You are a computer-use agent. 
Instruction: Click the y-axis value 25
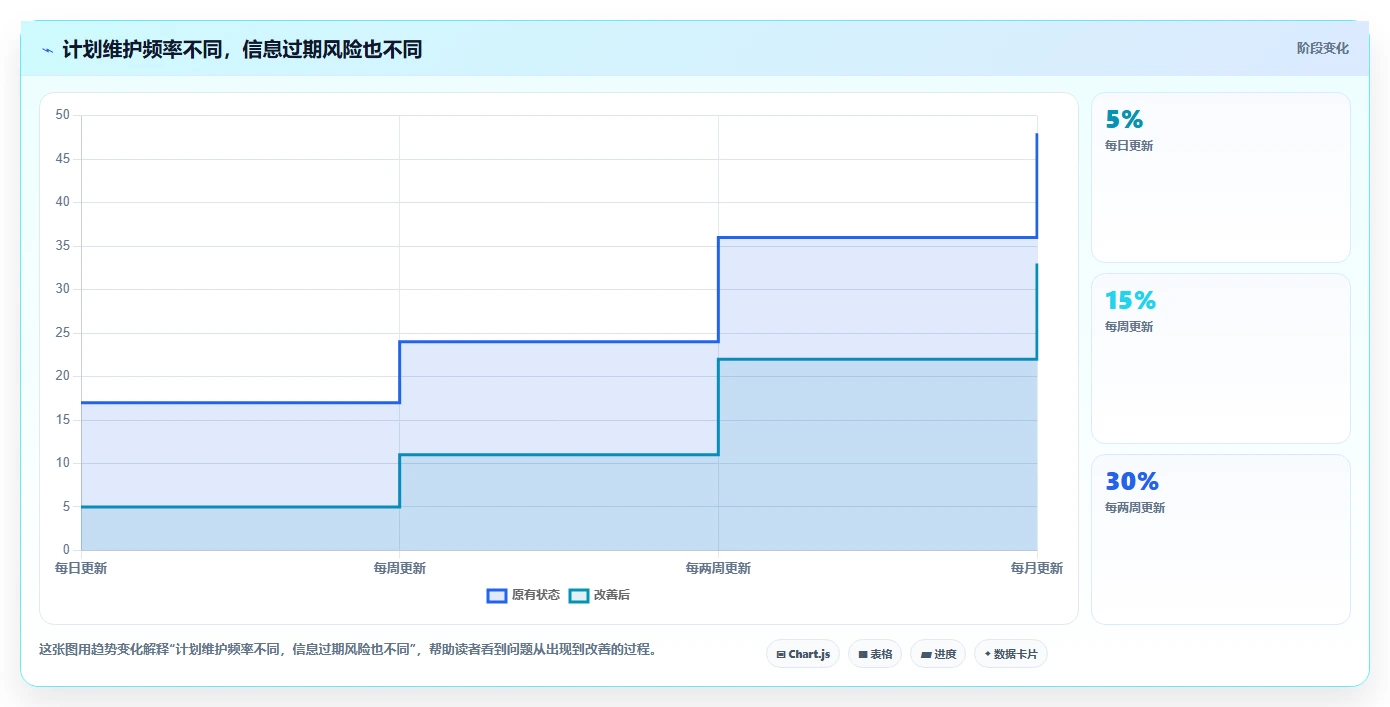63,333
